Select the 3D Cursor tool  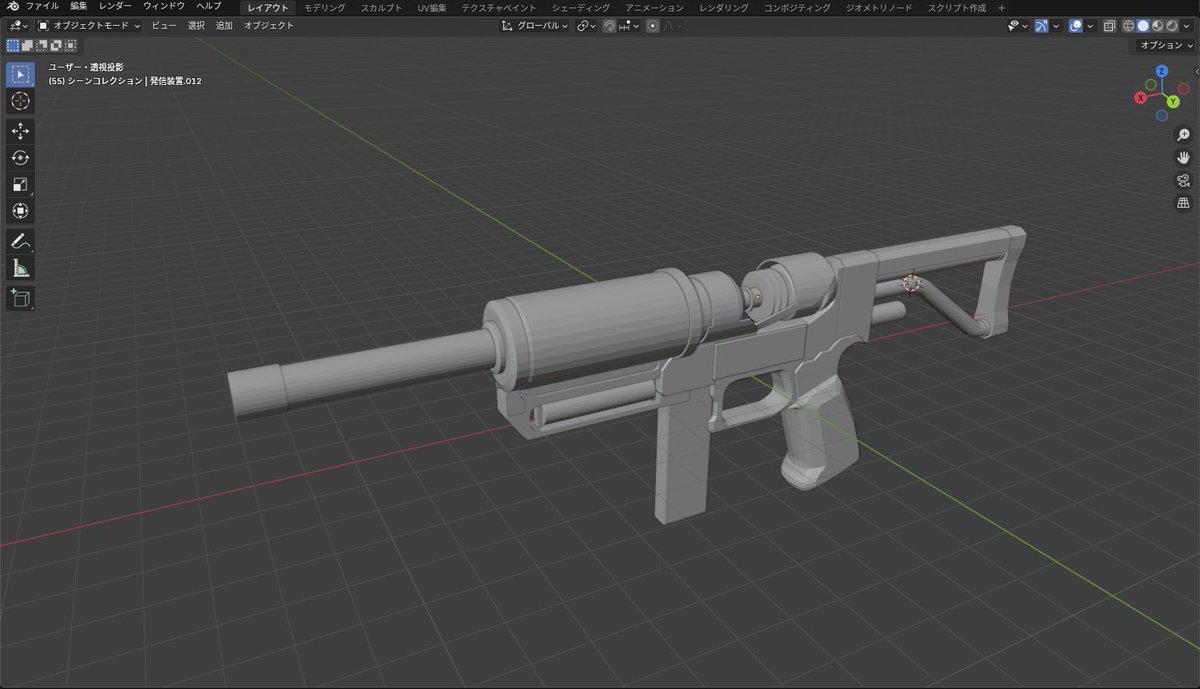[x=21, y=101]
